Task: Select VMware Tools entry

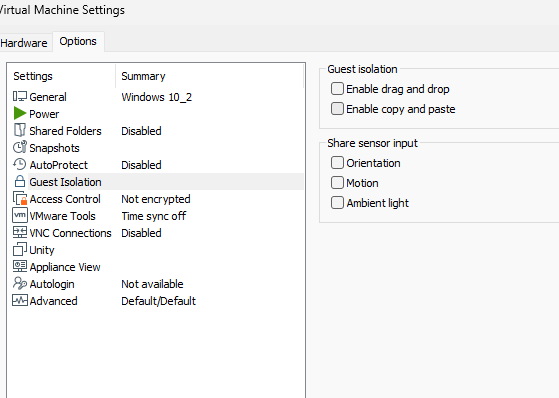Action: 62,216
